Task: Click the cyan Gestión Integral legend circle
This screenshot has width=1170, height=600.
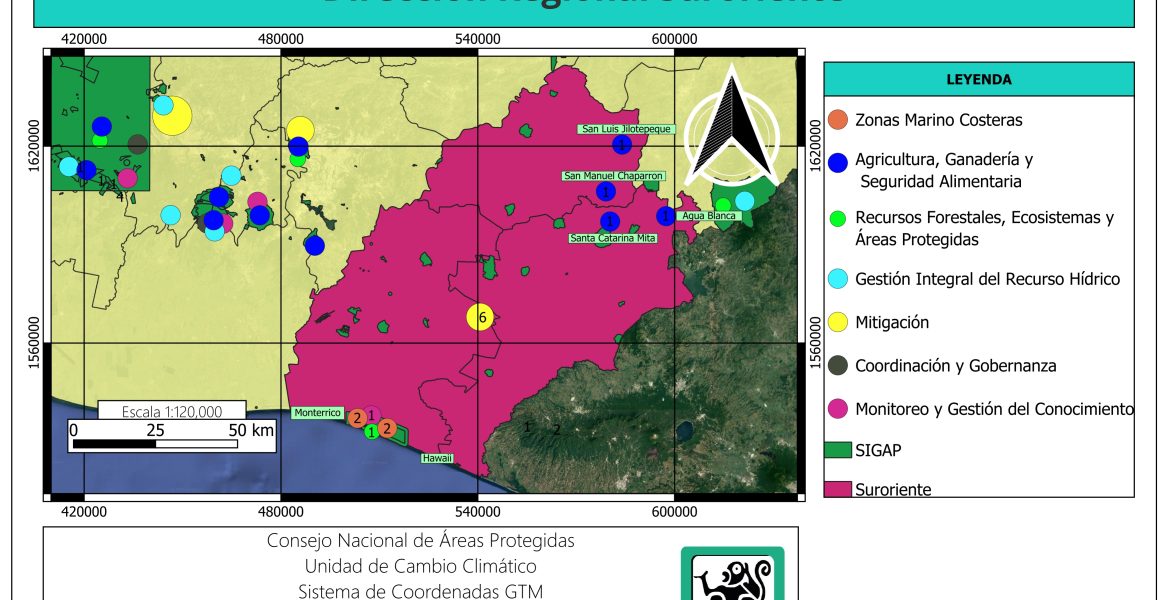Action: tap(839, 279)
